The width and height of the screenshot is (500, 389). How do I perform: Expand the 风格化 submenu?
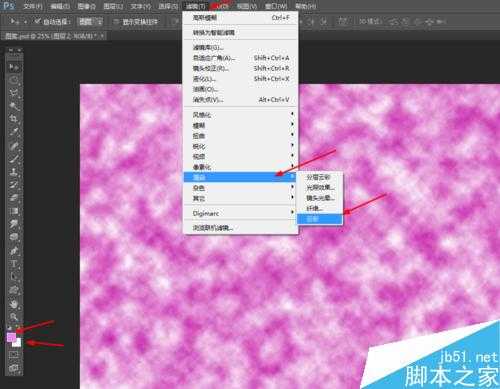coord(240,115)
